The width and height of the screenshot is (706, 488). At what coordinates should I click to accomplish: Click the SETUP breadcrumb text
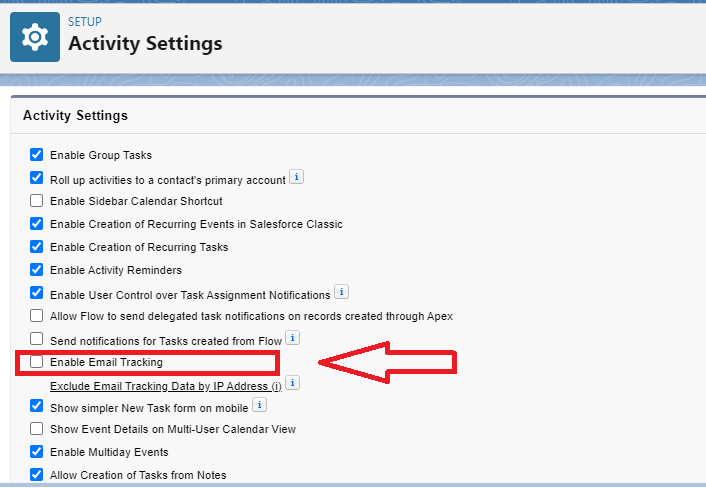coord(85,22)
